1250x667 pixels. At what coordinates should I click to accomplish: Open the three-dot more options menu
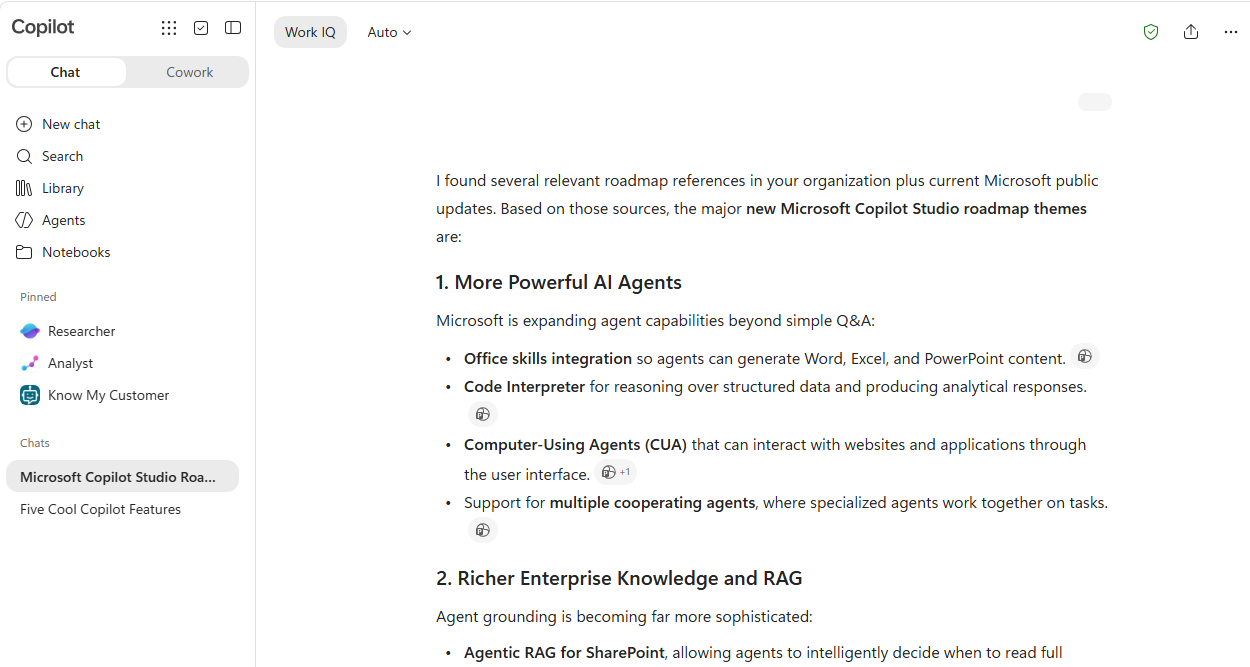coord(1231,32)
